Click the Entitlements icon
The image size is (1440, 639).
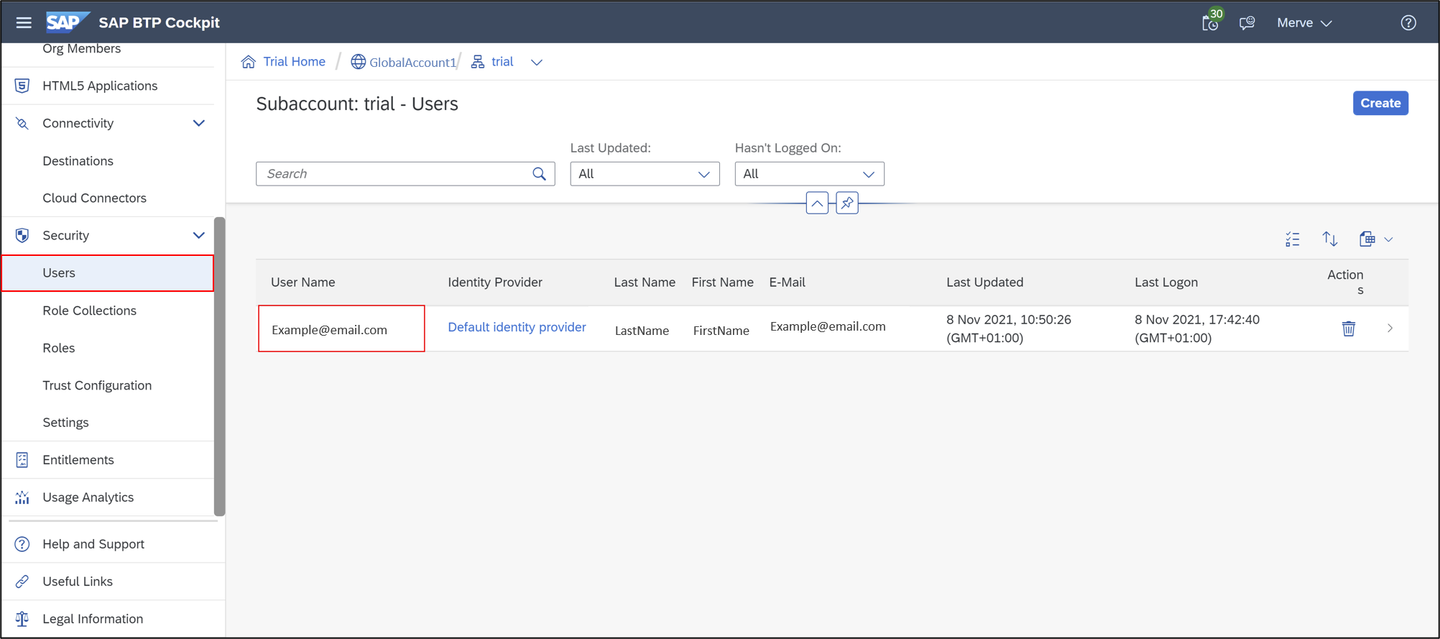coord(22,460)
